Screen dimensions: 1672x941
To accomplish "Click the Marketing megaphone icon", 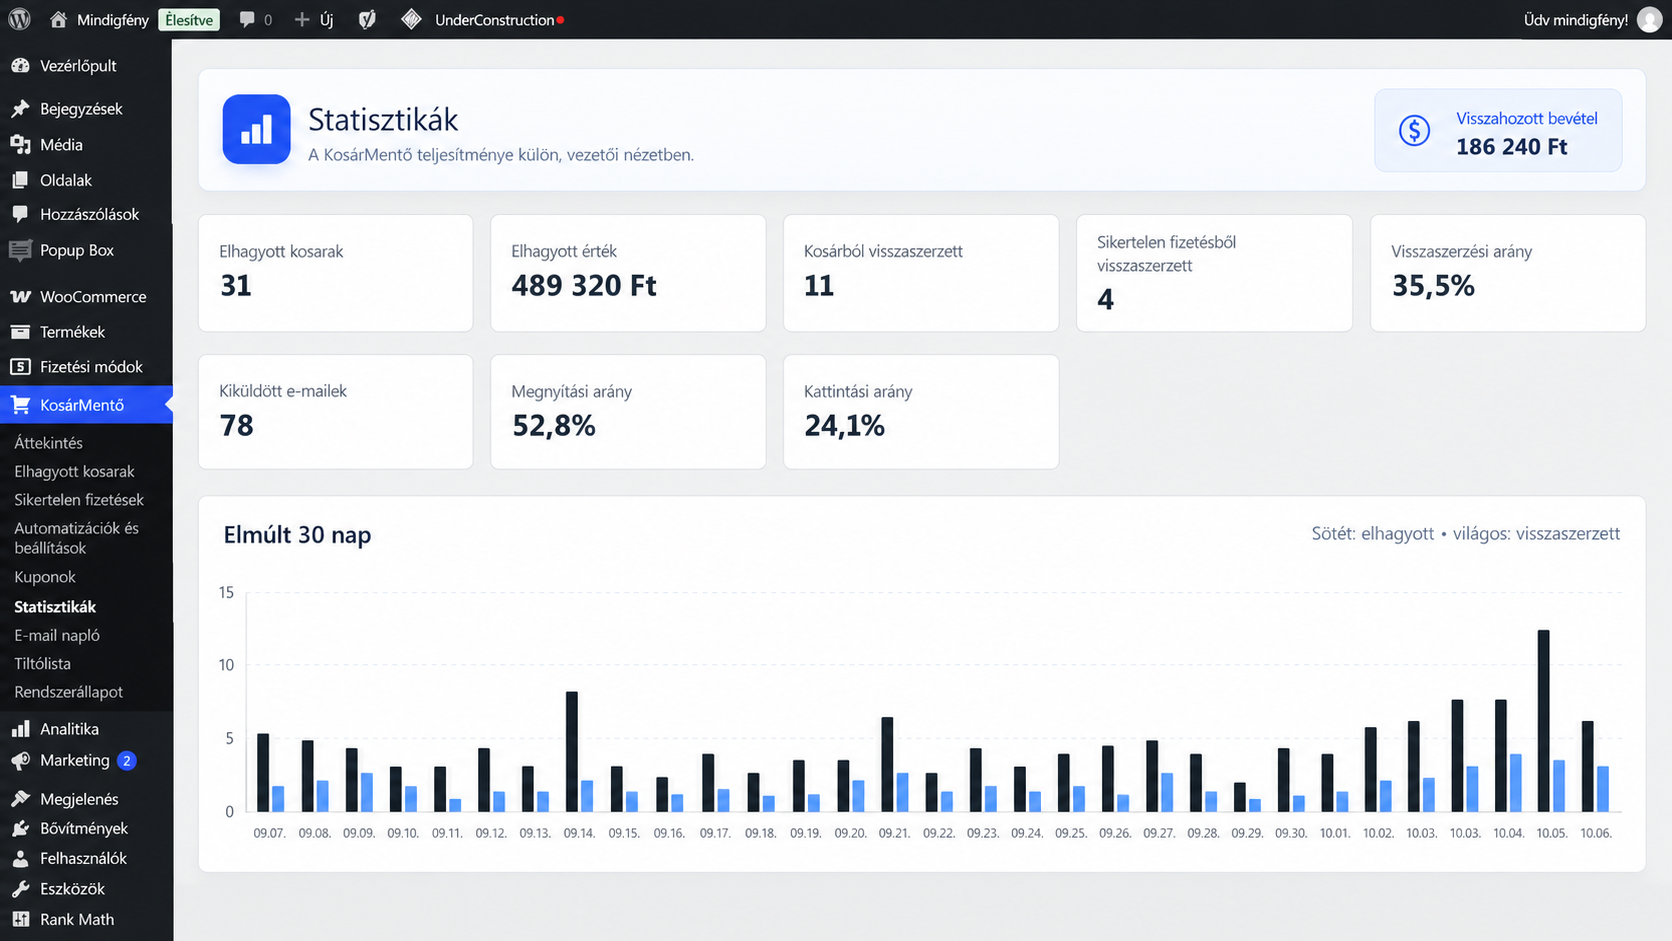I will point(20,761).
